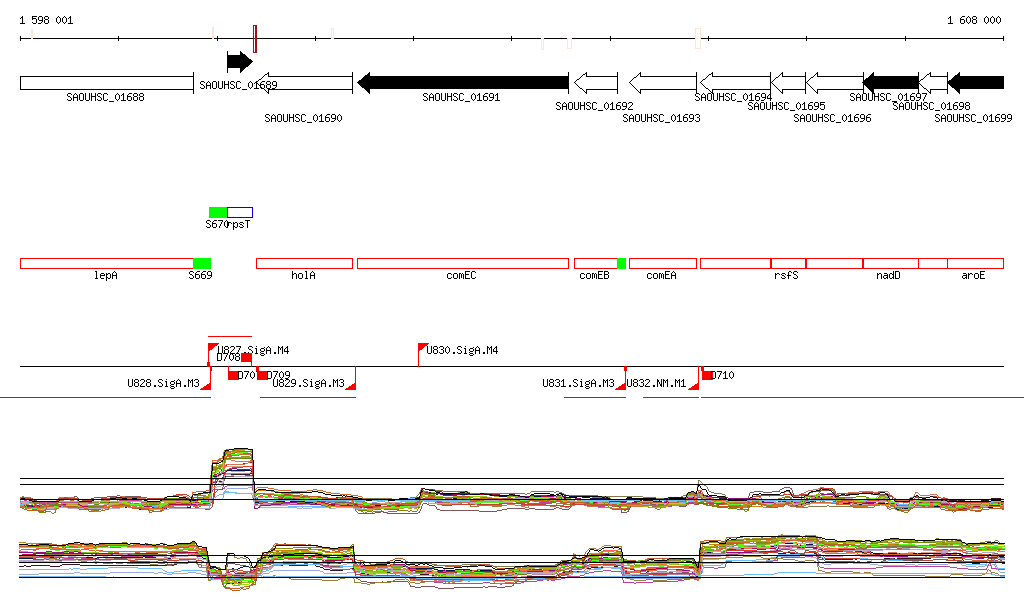Select the red comEB gene box

coord(596,264)
